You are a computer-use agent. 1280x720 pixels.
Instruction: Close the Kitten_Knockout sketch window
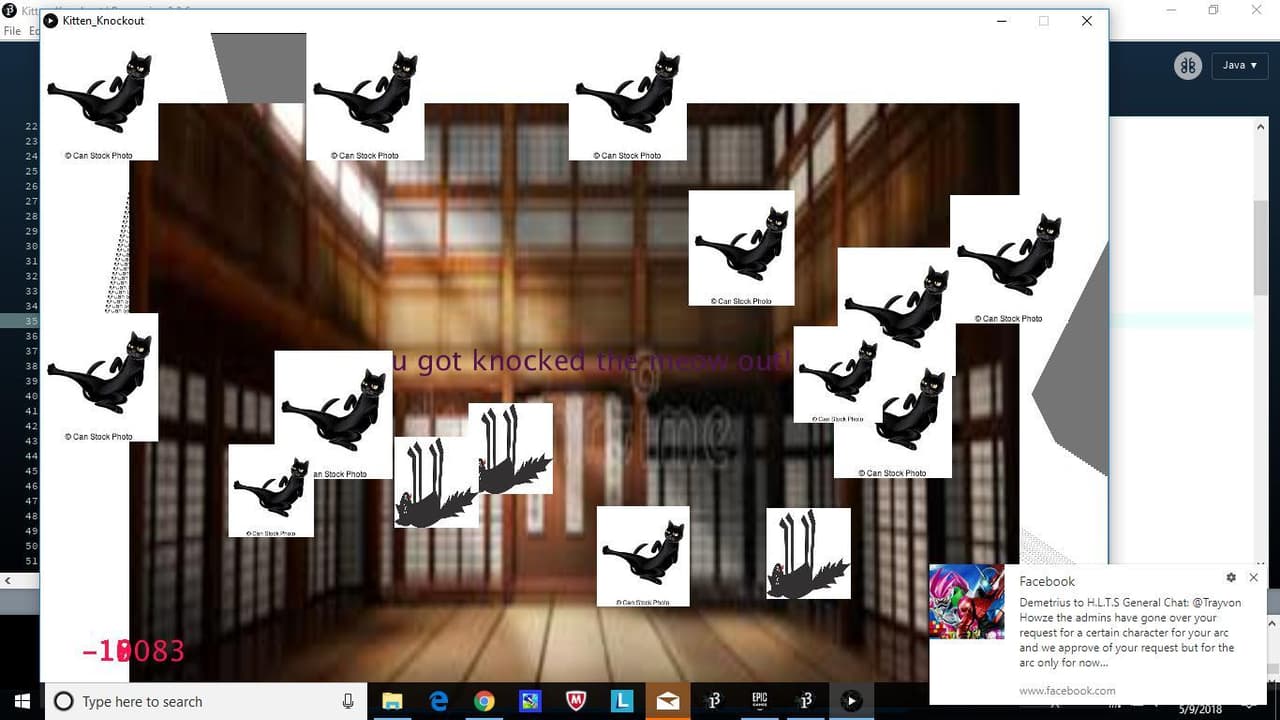(x=1087, y=21)
